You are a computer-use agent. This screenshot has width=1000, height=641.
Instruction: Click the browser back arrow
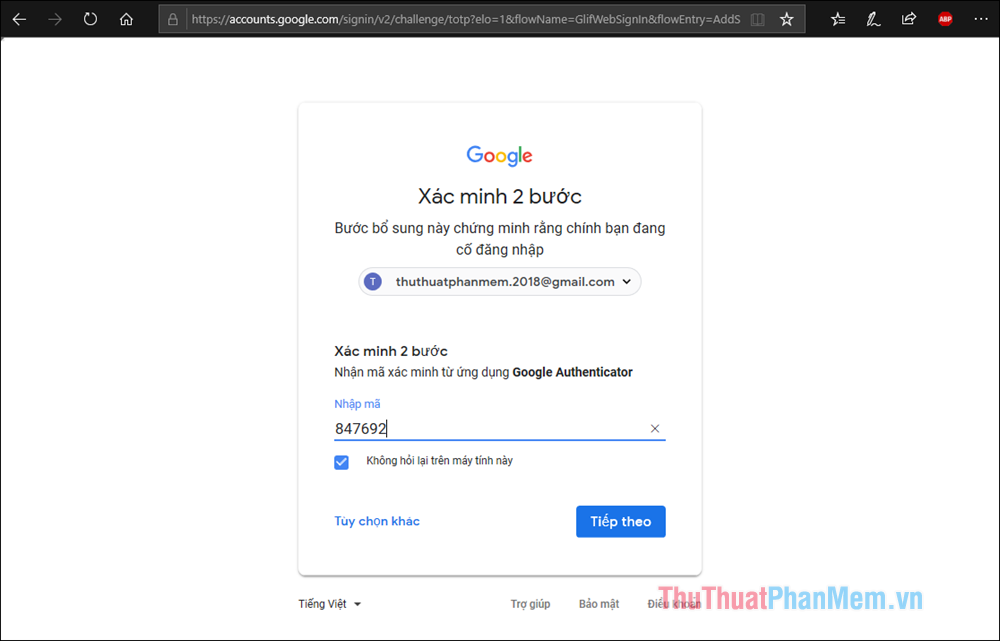point(19,18)
